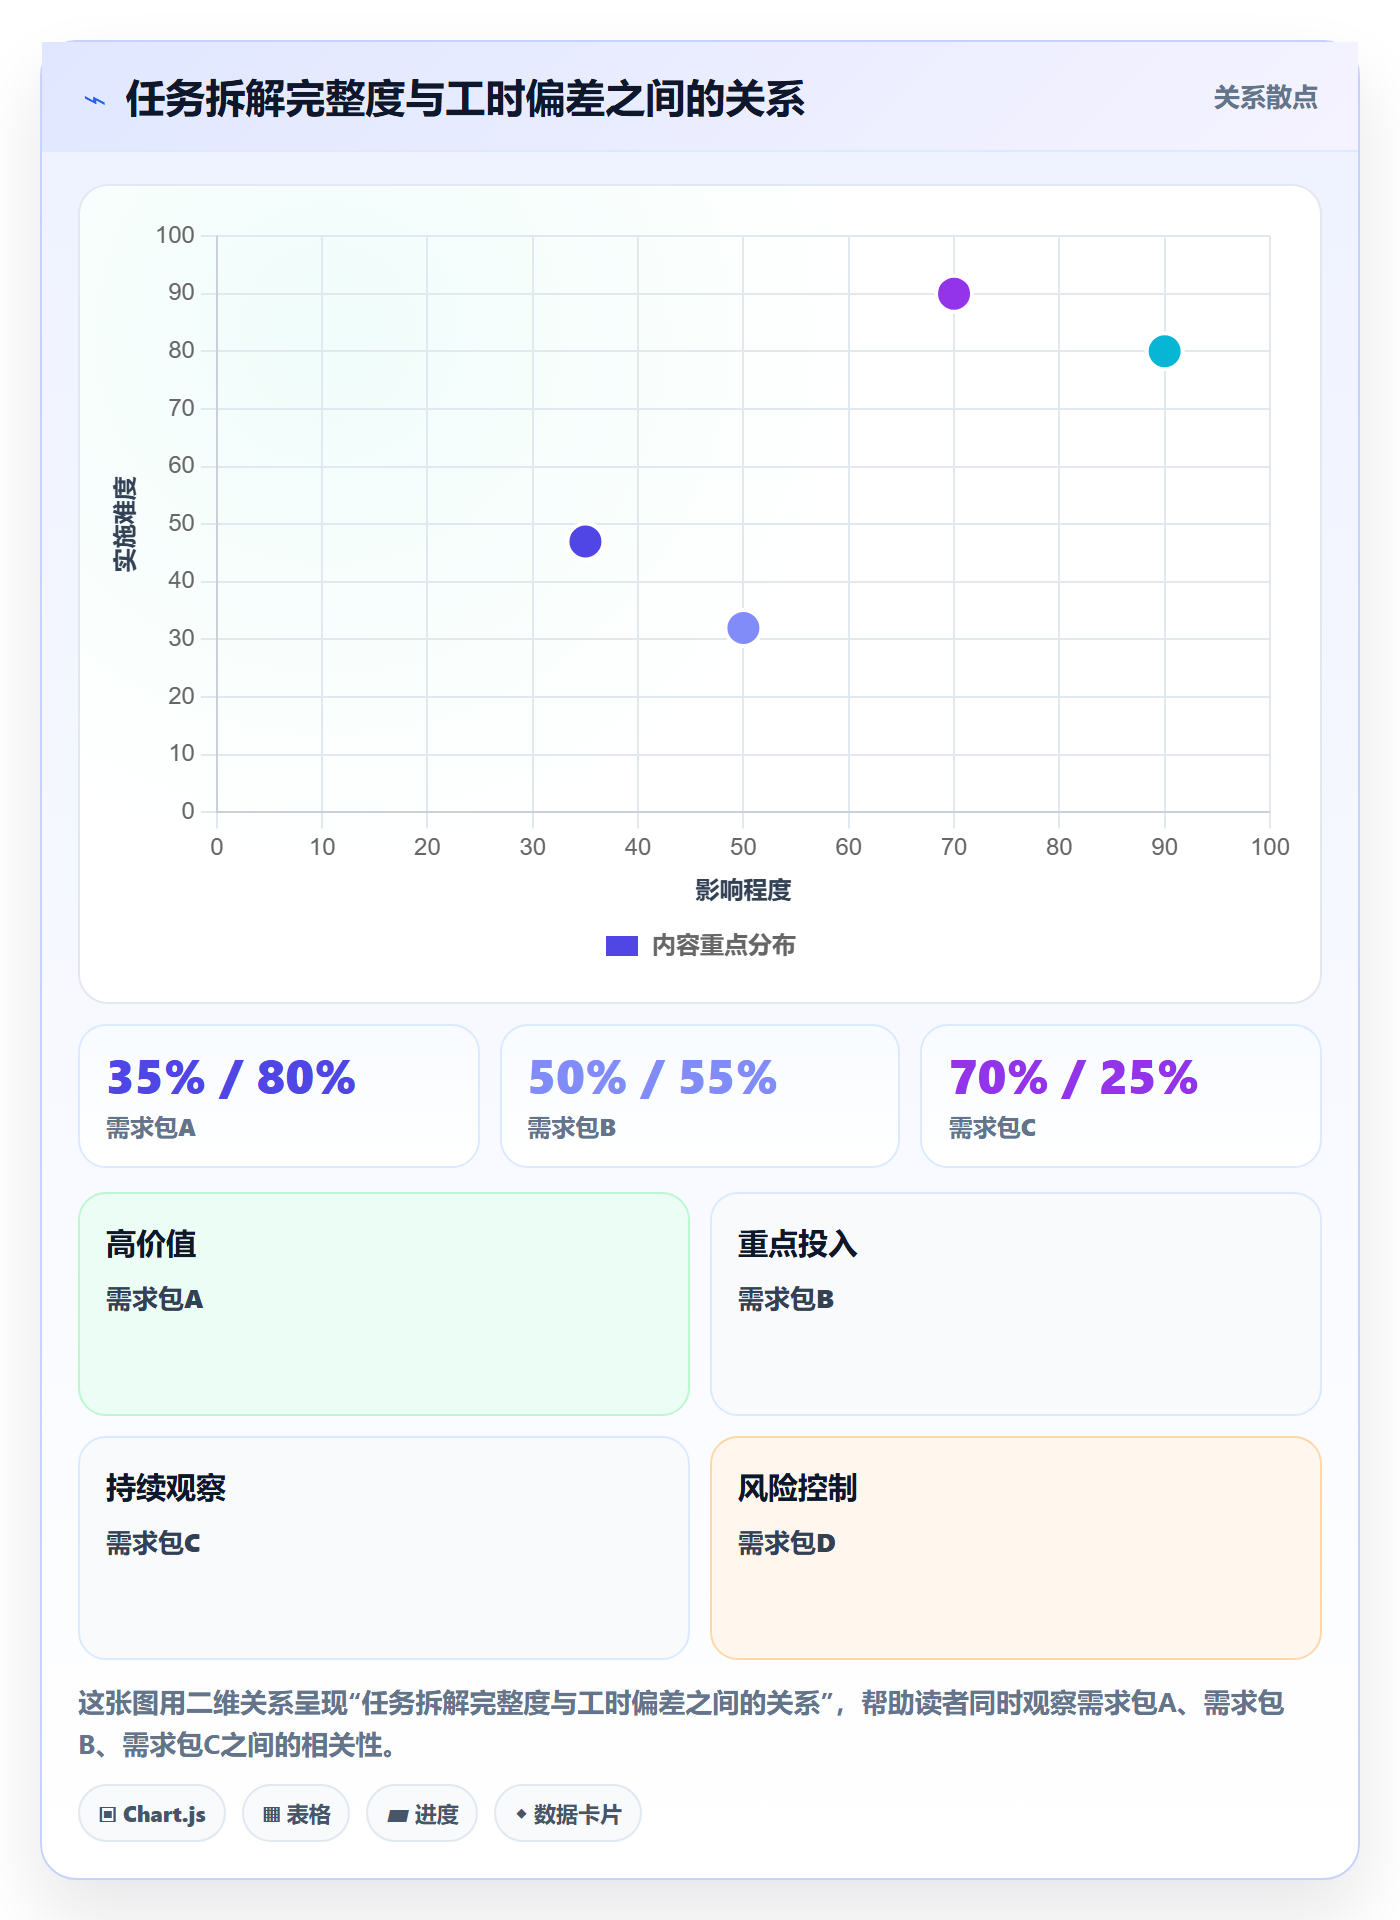
Task: Toggle the 内容重点分布 legend color box
Action: (621, 946)
